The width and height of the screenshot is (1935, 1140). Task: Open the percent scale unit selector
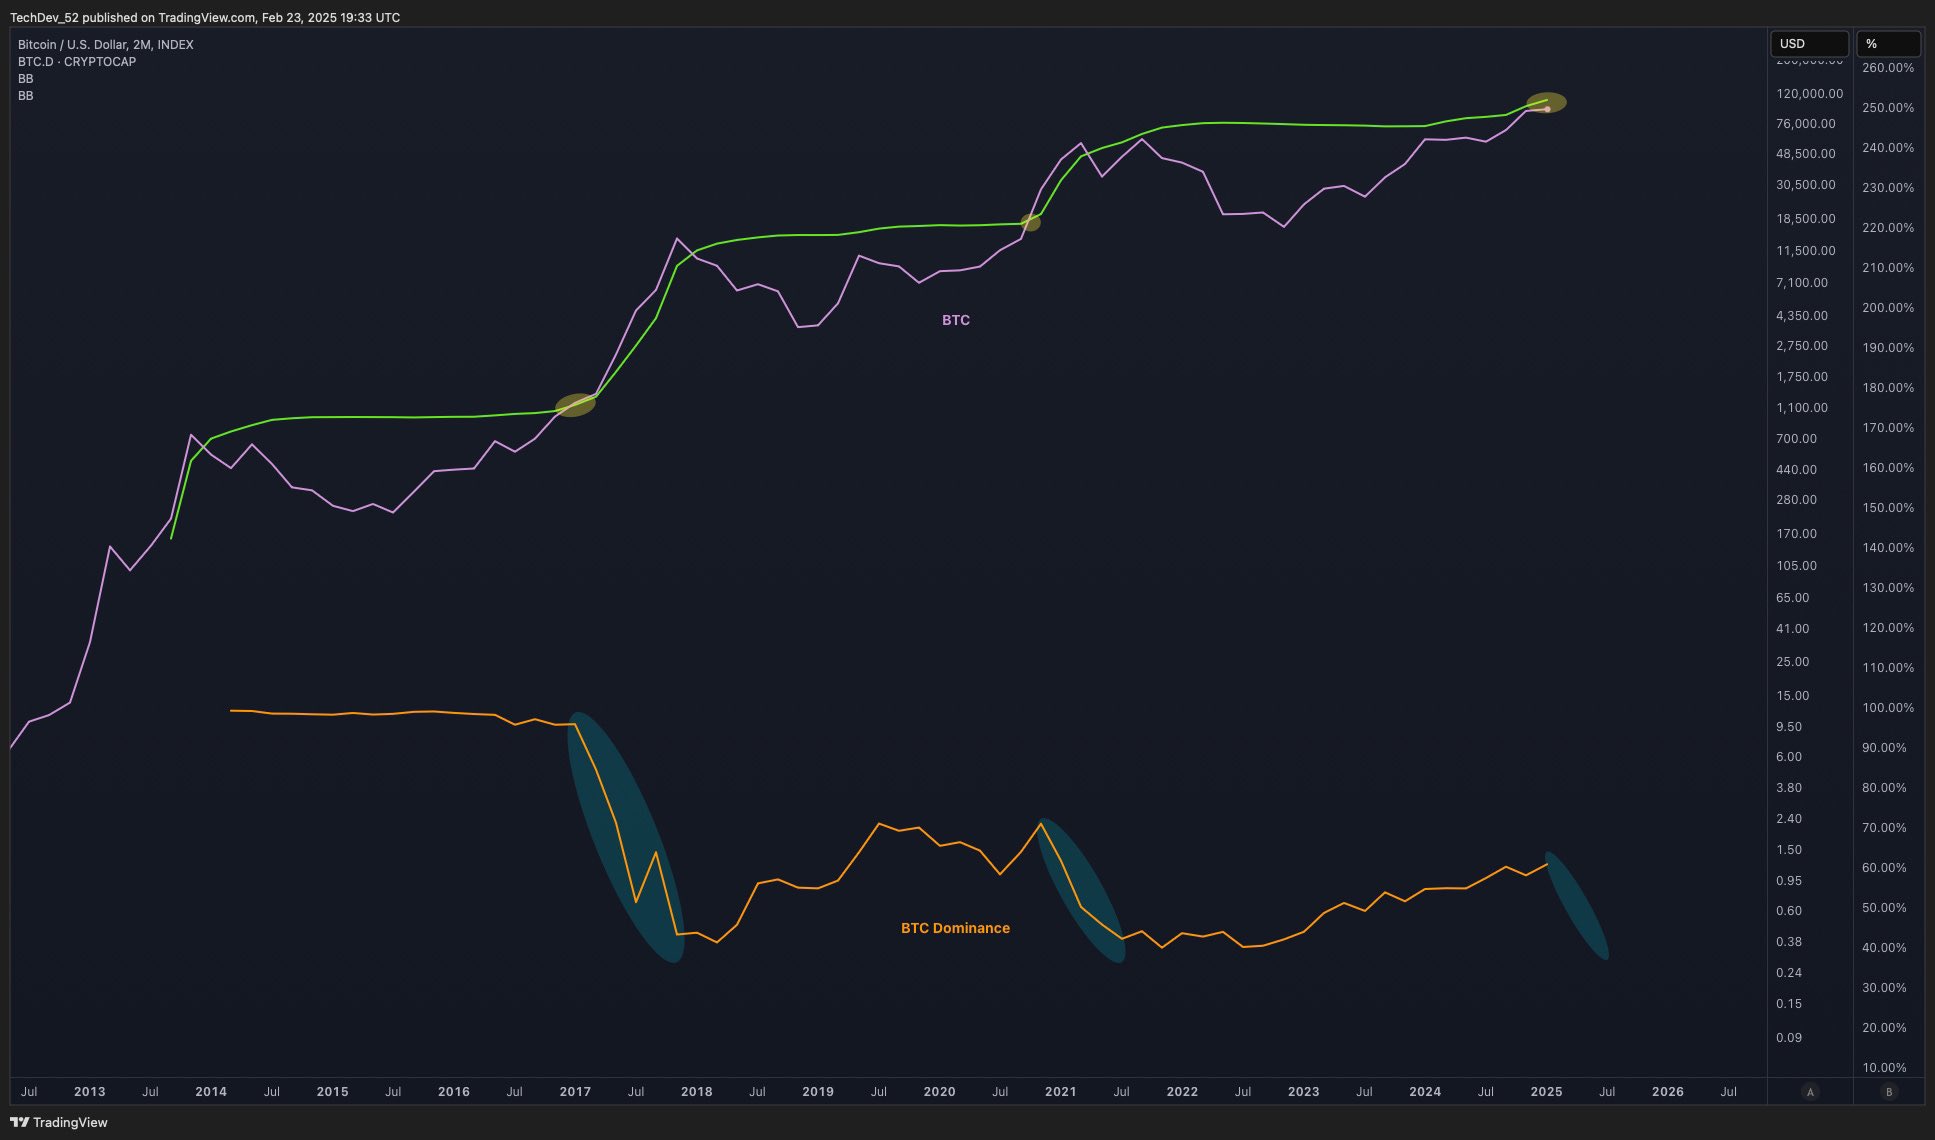coord(1888,44)
